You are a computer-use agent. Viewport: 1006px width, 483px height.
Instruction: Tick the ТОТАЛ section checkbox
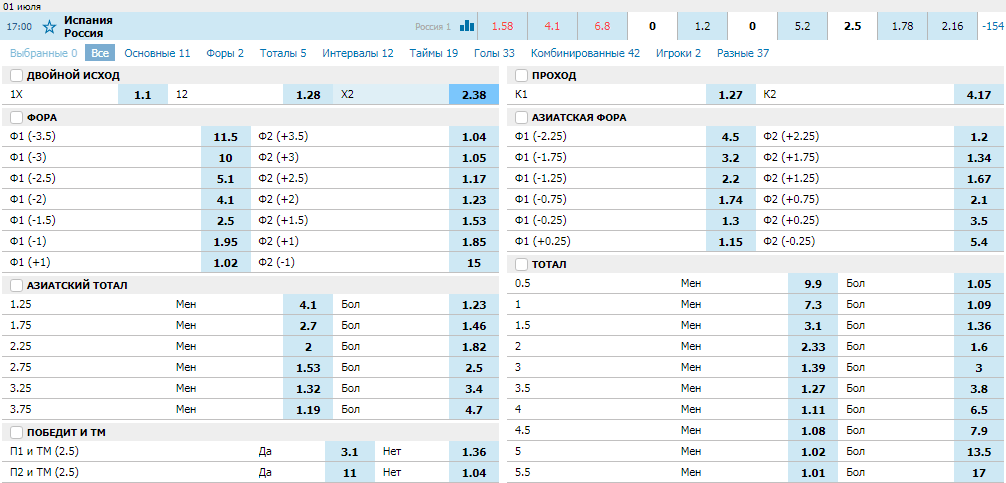tap(522, 264)
